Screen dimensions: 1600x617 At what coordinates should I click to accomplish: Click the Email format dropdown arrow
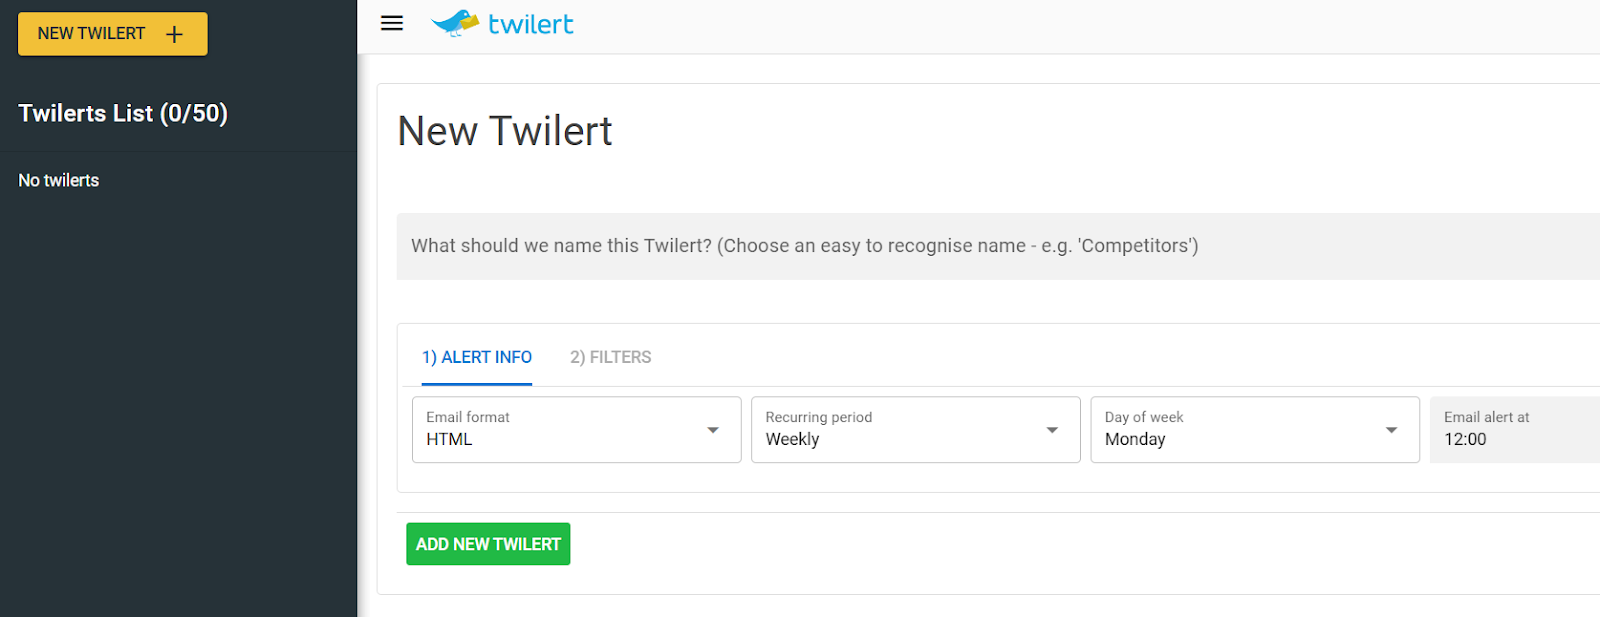pos(712,429)
